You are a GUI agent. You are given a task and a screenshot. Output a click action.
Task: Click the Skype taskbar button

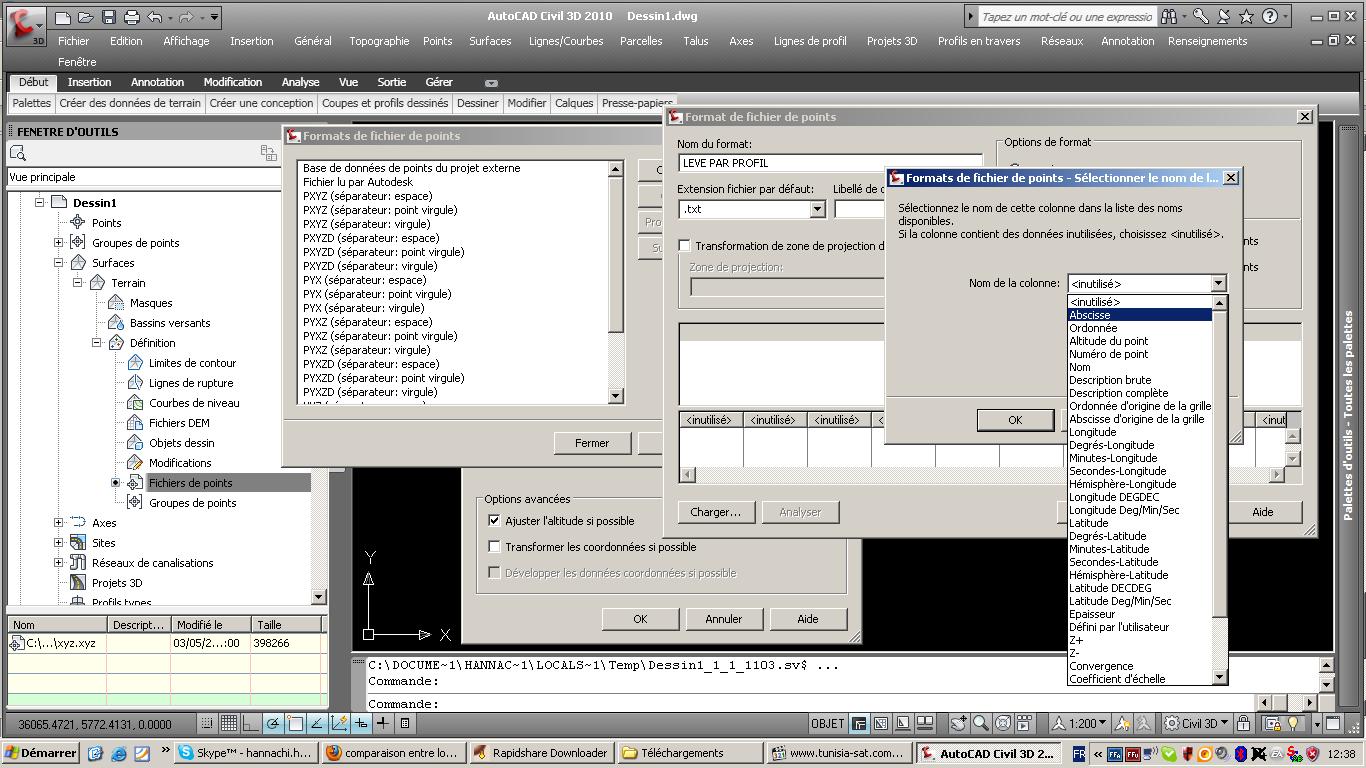tap(246, 753)
